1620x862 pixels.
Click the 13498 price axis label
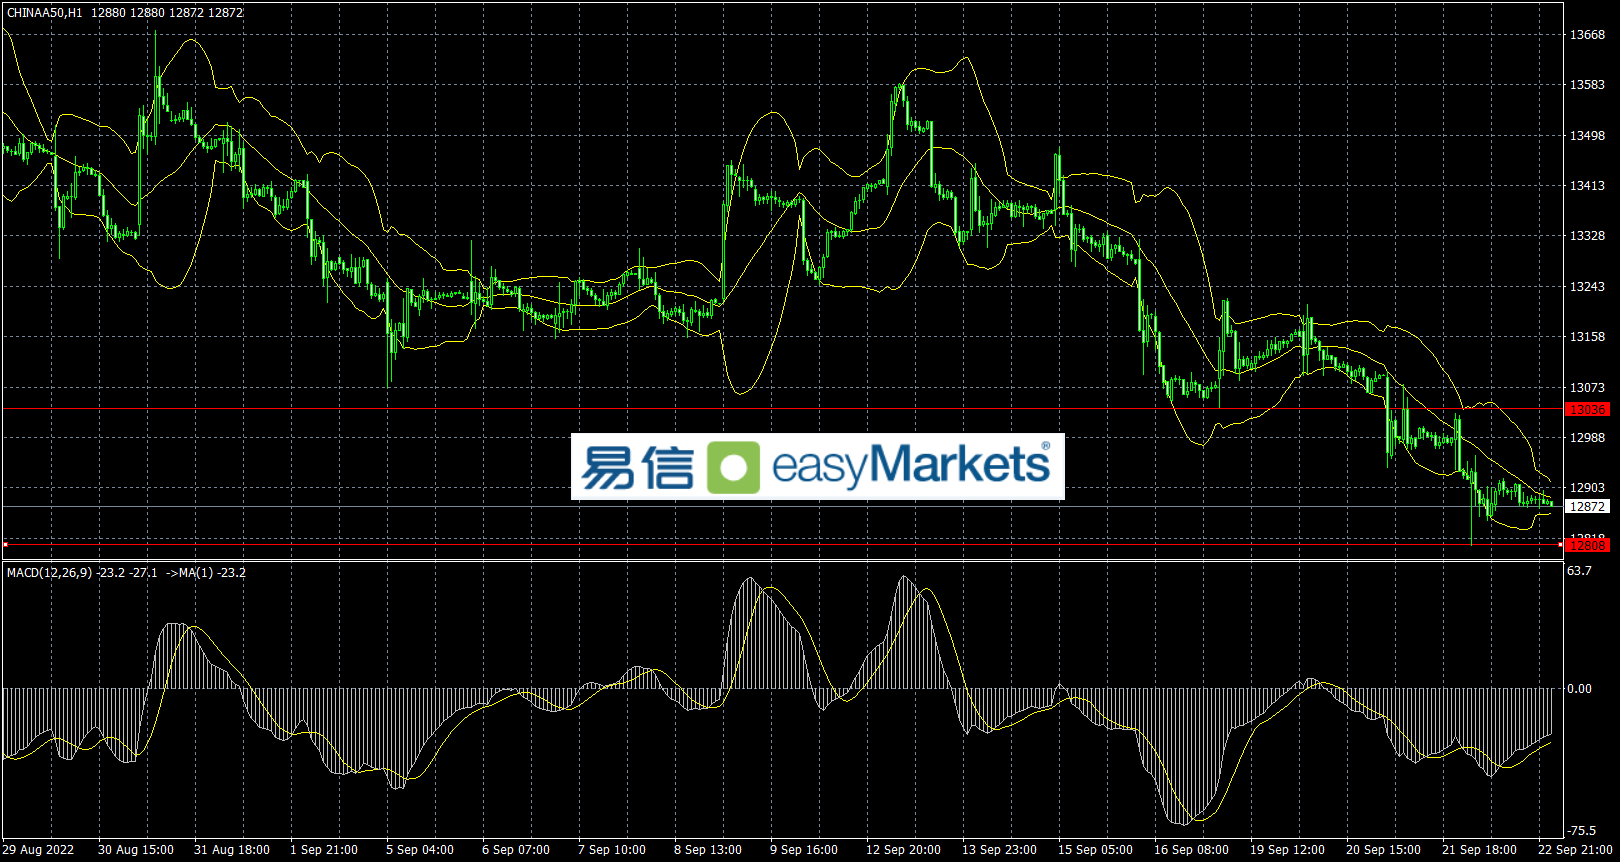pyautogui.click(x=1587, y=136)
